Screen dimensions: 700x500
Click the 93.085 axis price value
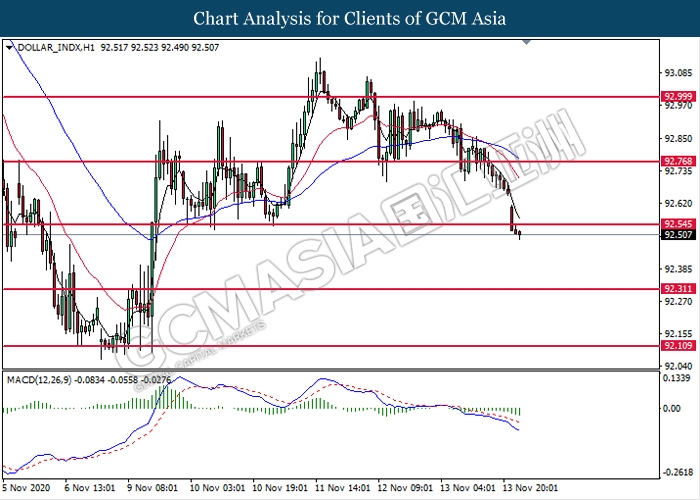tap(679, 73)
